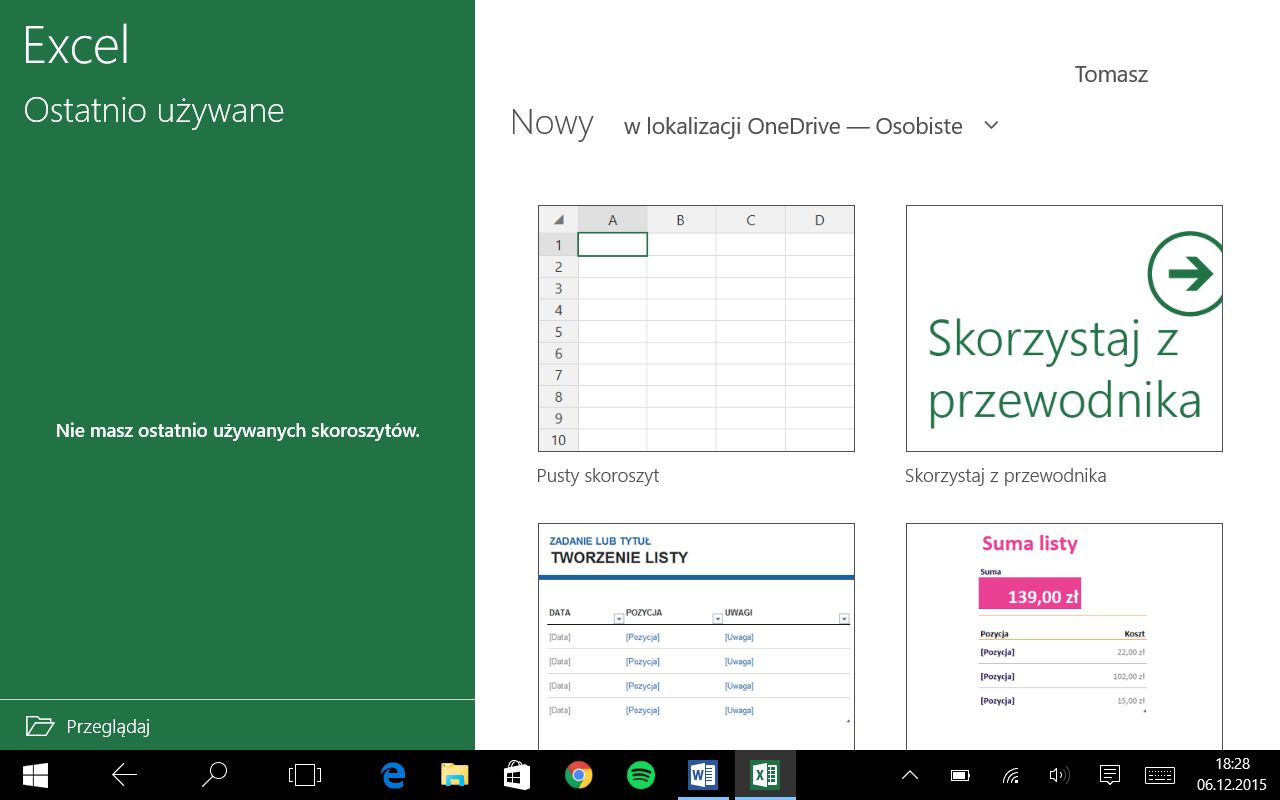Launch Microsoft Edge from taskbar

(x=393, y=775)
